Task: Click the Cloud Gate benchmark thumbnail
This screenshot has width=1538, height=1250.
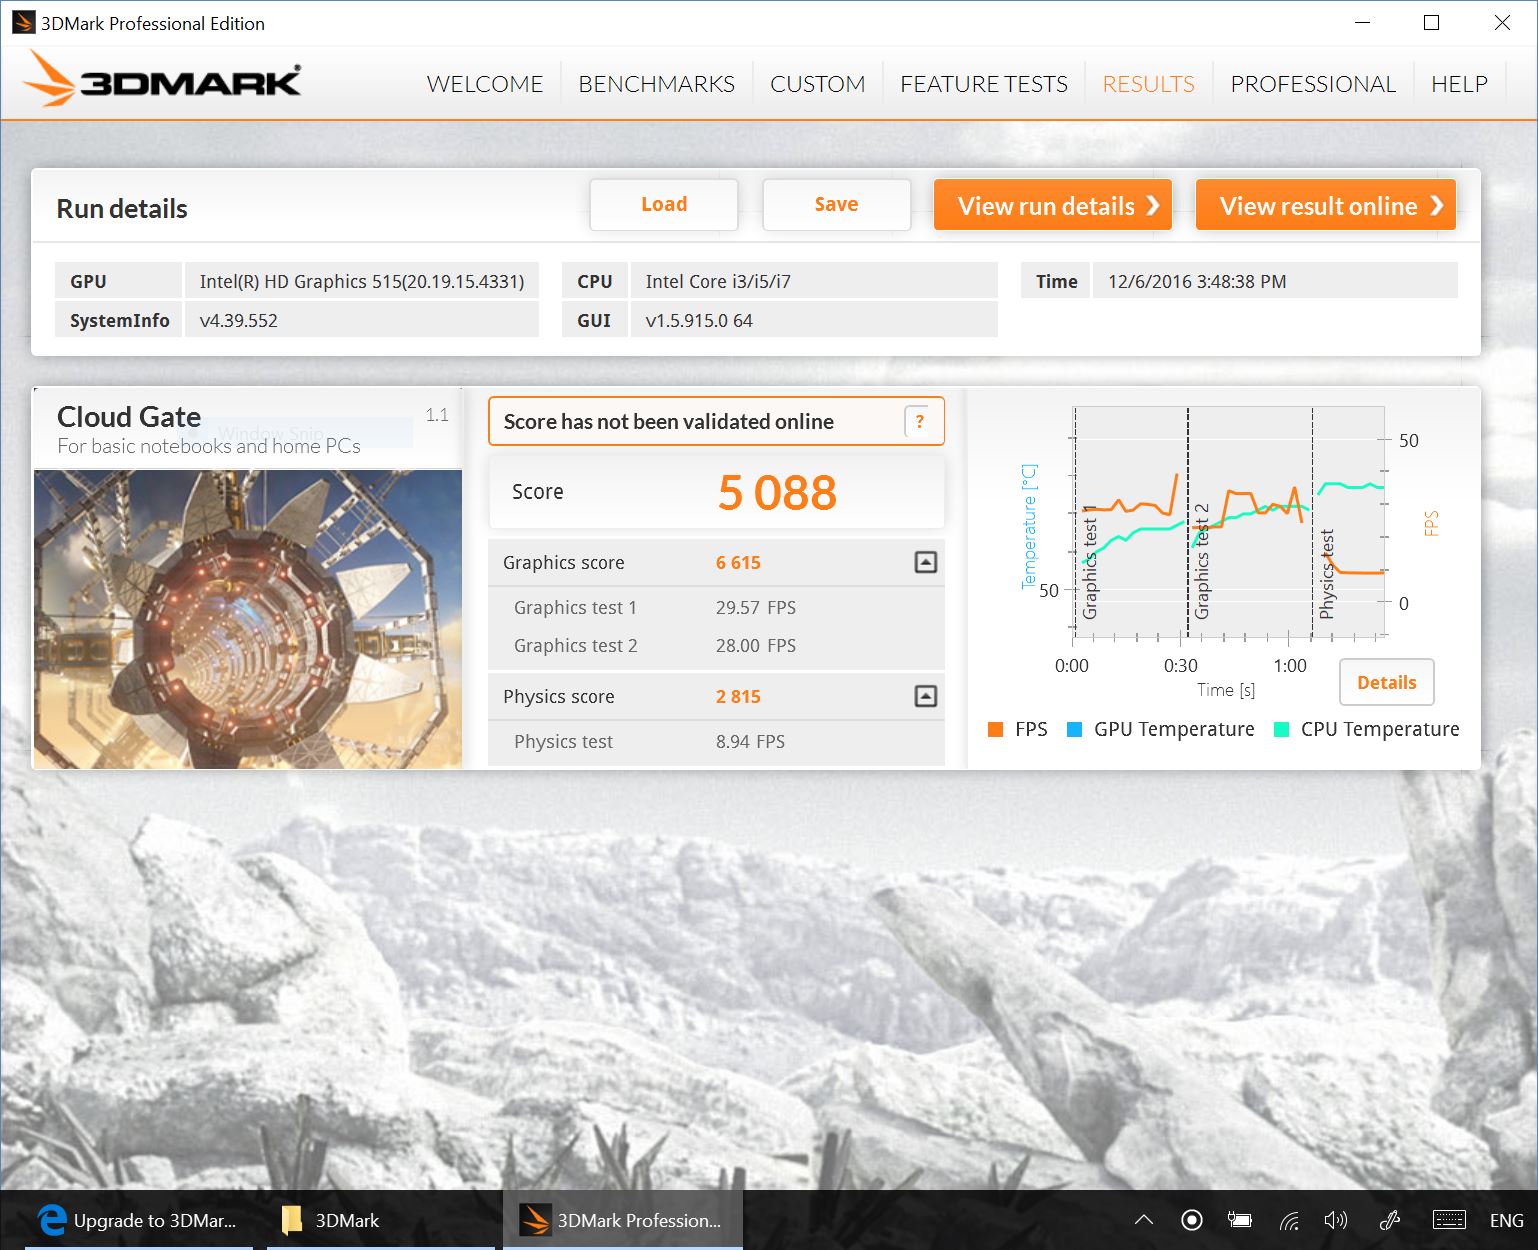Action: tap(248, 619)
